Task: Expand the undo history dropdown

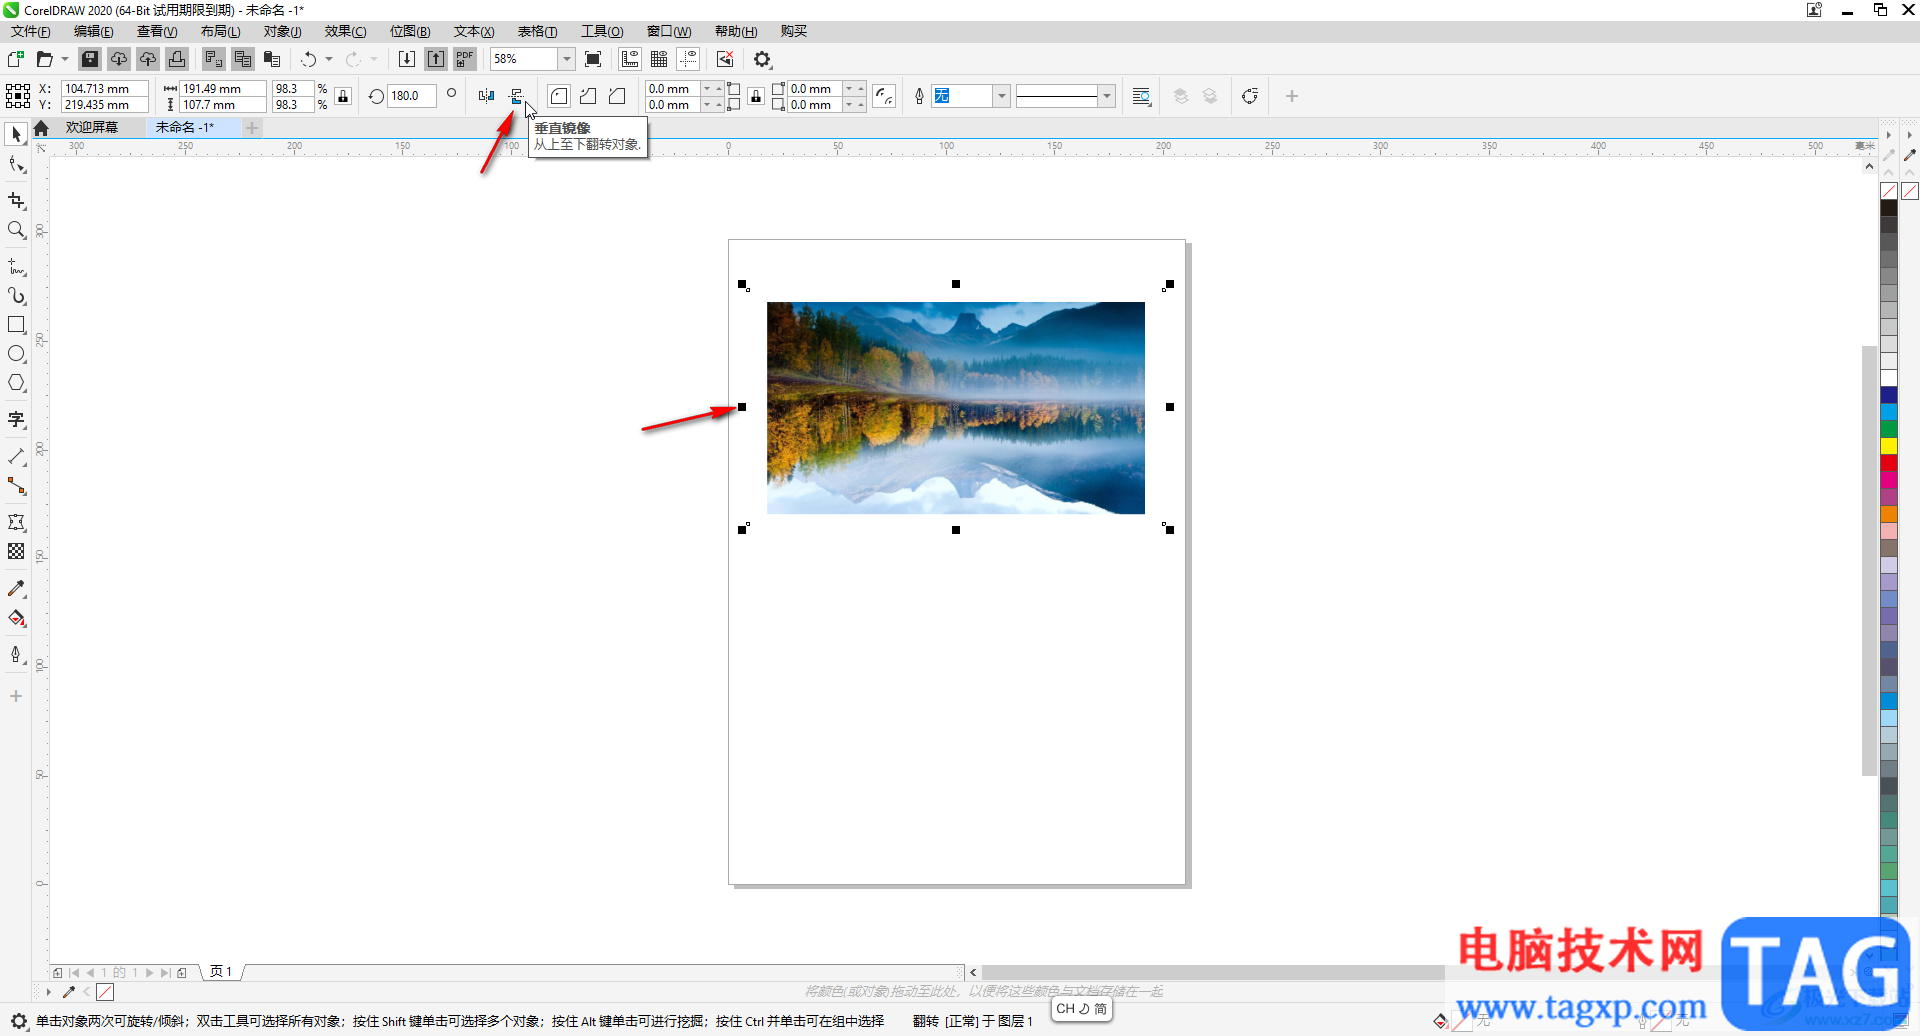Action: tap(329, 59)
